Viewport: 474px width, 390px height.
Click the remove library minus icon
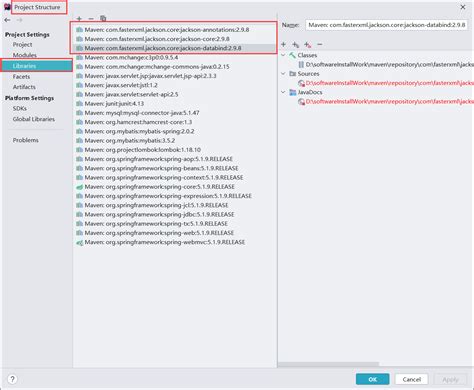[91, 19]
